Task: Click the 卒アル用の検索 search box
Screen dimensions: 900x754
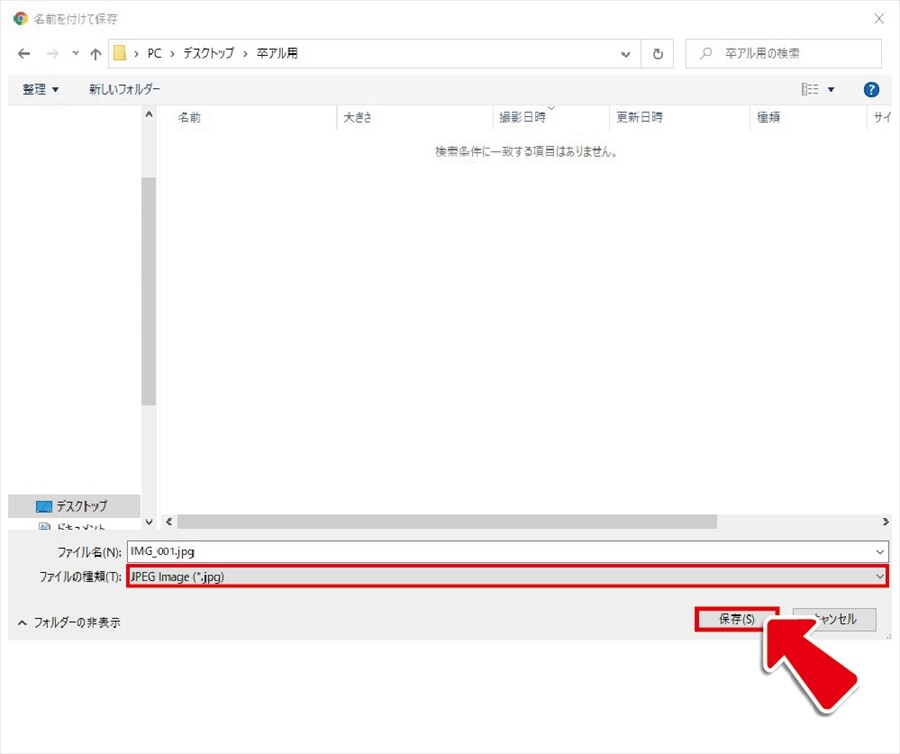Action: [x=783, y=53]
